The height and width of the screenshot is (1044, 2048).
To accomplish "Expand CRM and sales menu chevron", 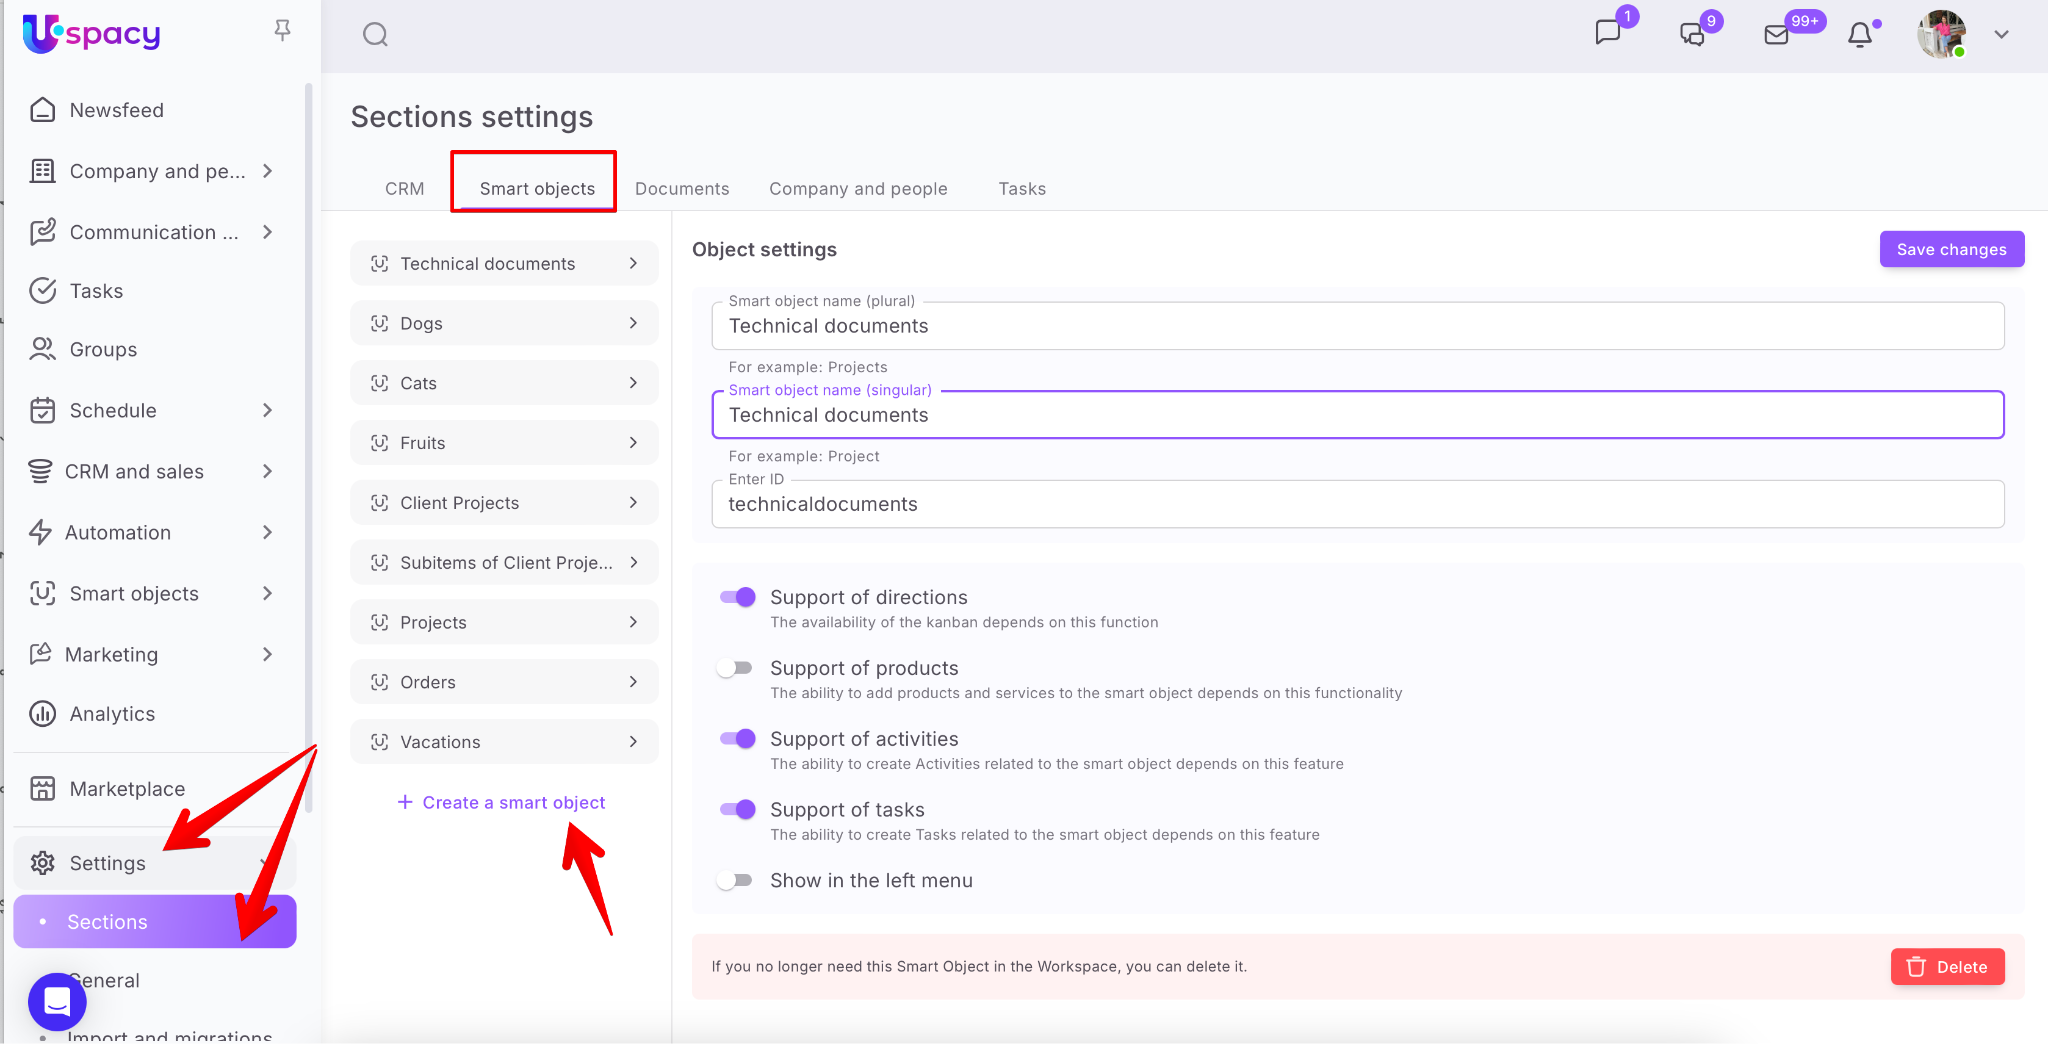I will coord(267,472).
